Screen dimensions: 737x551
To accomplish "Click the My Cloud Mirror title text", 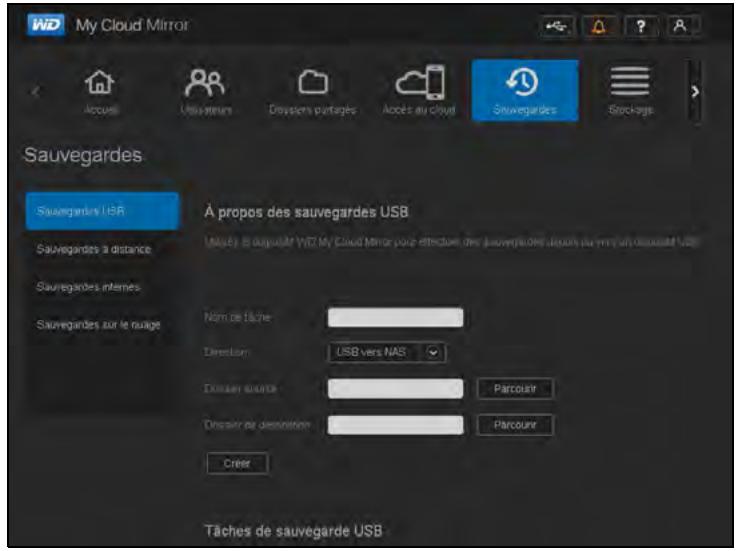I will (132, 25).
